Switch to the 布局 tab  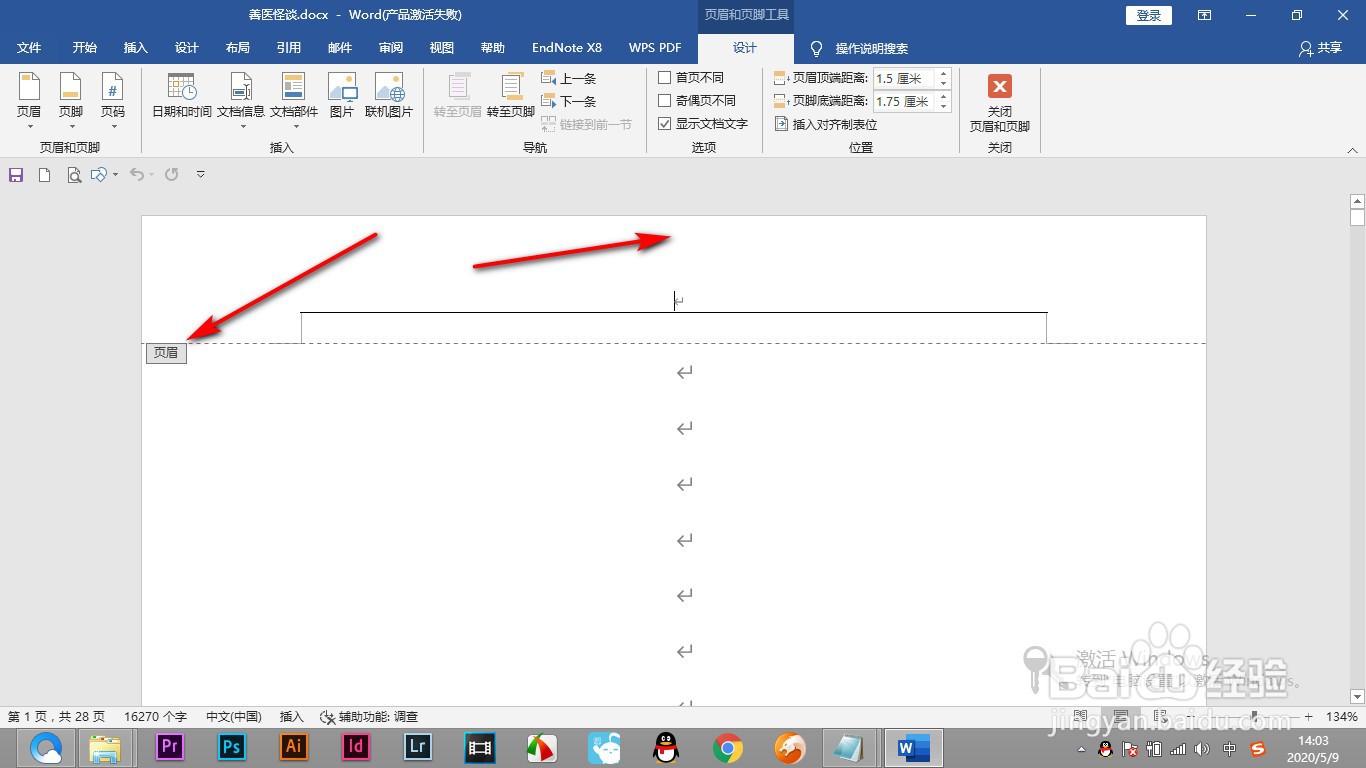(x=238, y=48)
